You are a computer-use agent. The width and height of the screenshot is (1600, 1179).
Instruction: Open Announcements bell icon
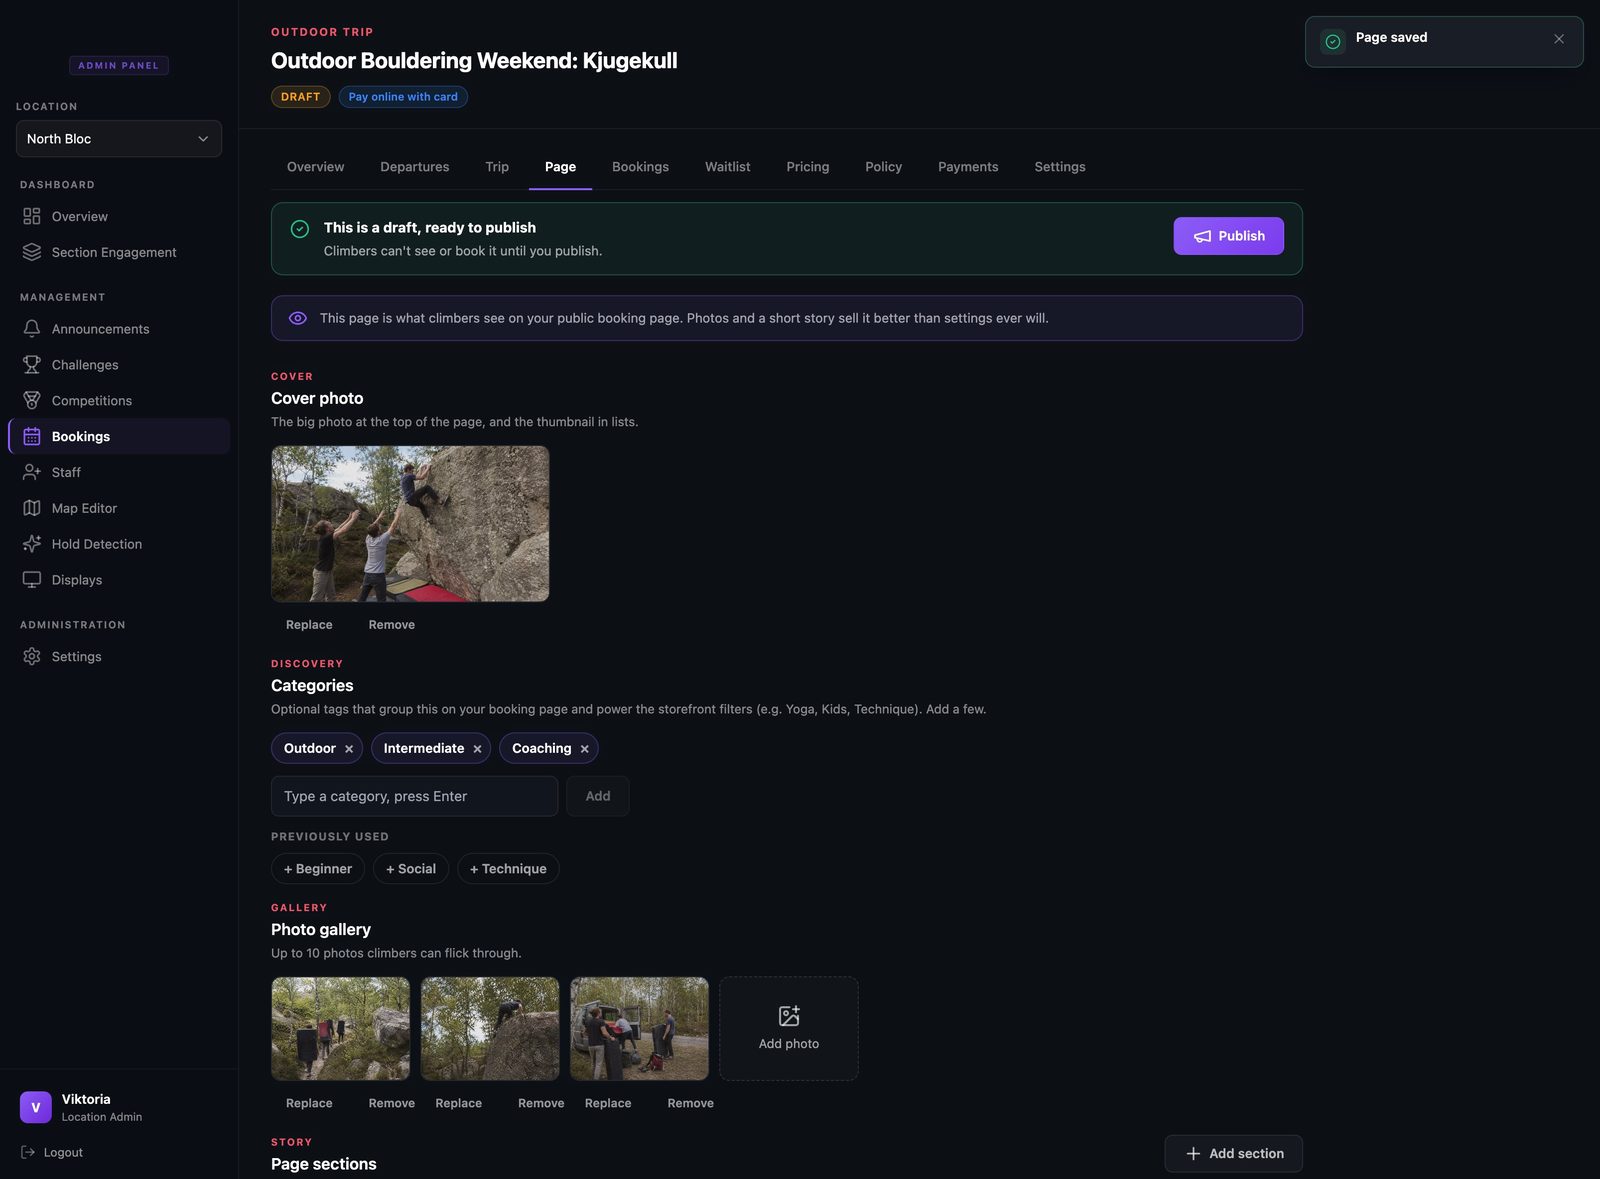[32, 328]
